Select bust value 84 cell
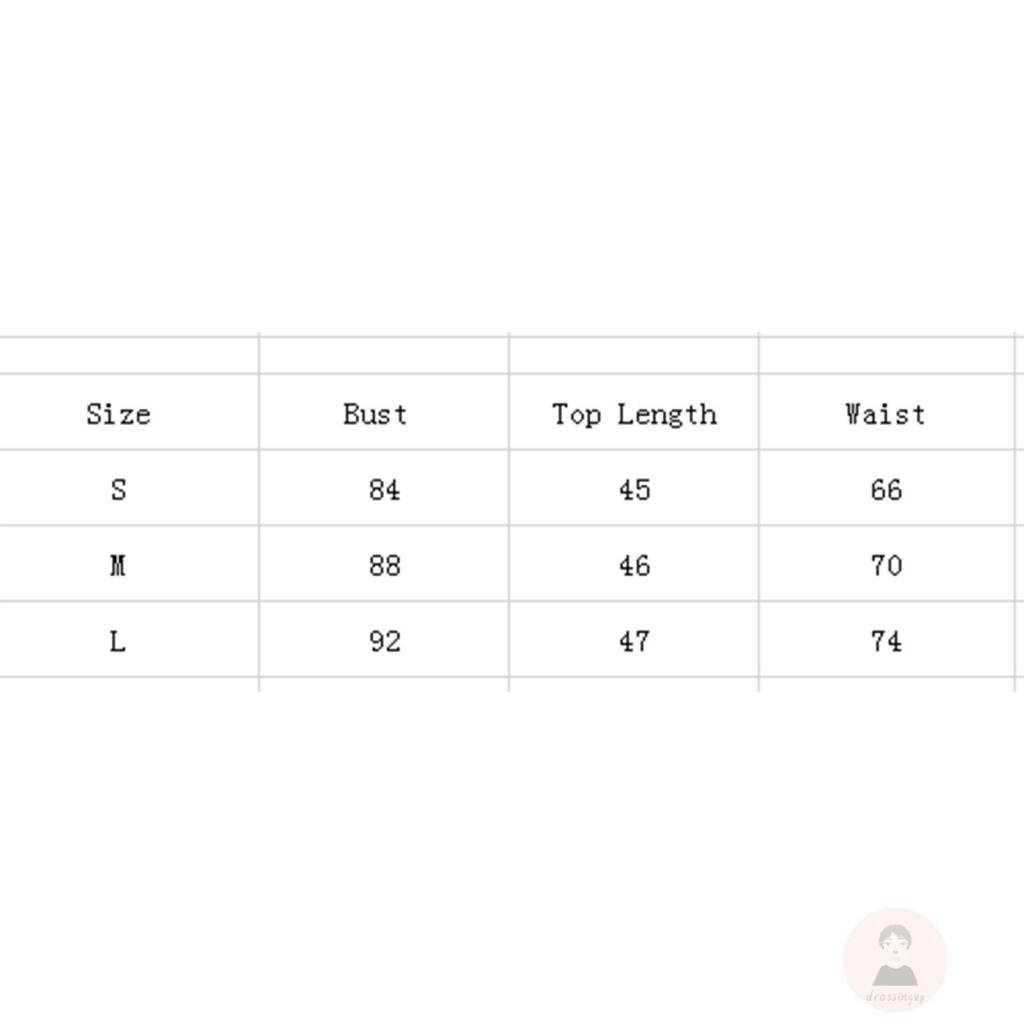1024x1024 pixels. pyautogui.click(x=384, y=489)
